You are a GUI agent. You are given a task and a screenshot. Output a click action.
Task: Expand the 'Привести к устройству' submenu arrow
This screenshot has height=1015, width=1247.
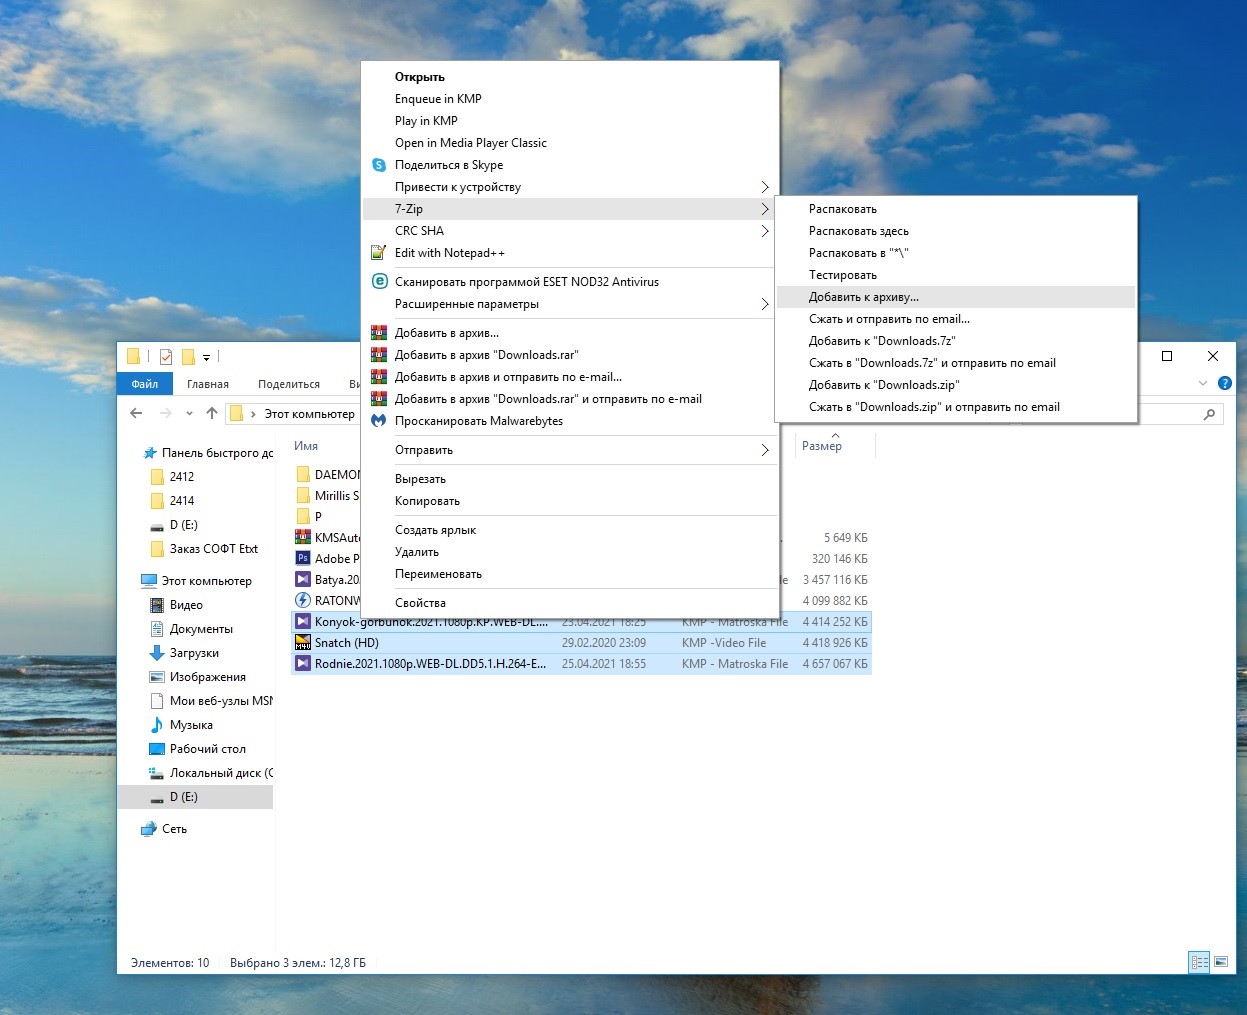tap(764, 187)
